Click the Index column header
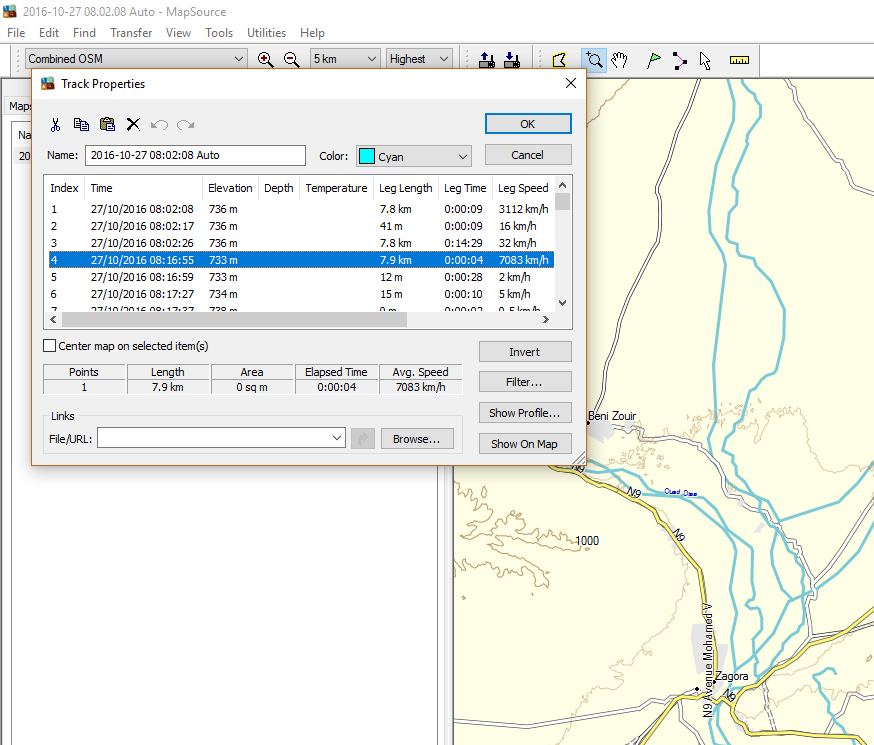This screenshot has height=745, width=874. pyautogui.click(x=65, y=188)
